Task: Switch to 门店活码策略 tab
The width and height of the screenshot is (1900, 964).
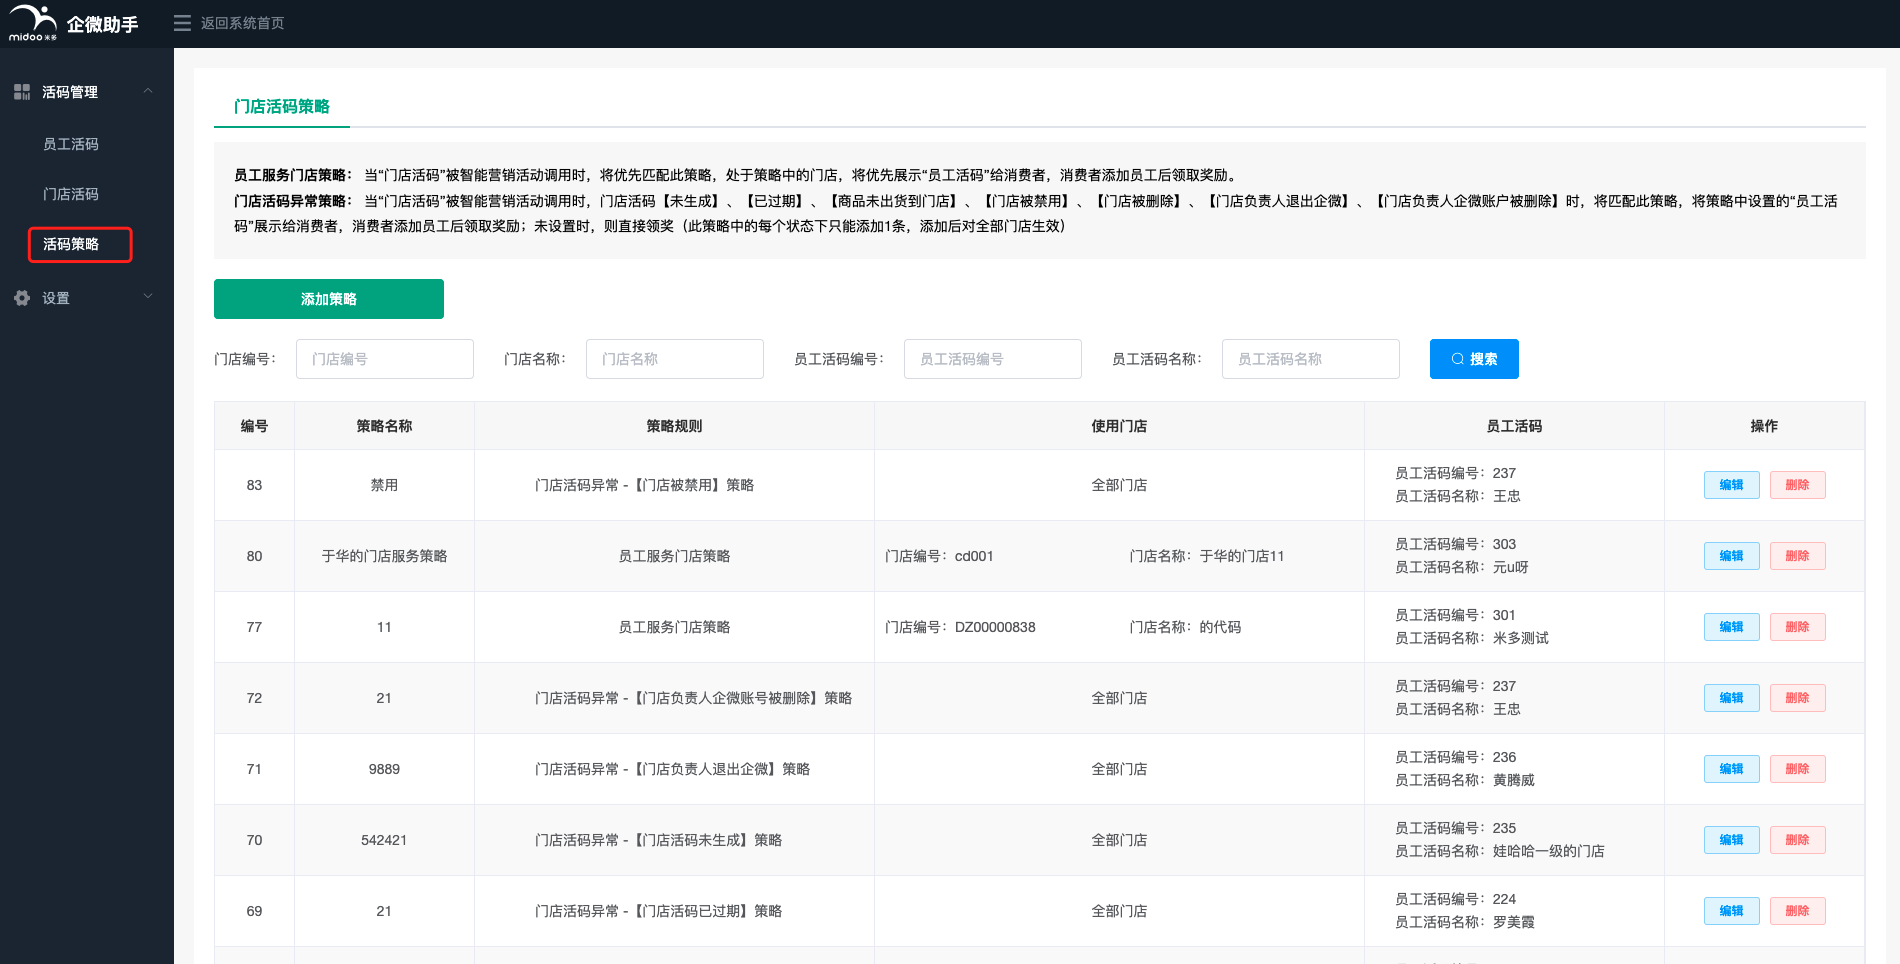Action: tap(282, 106)
